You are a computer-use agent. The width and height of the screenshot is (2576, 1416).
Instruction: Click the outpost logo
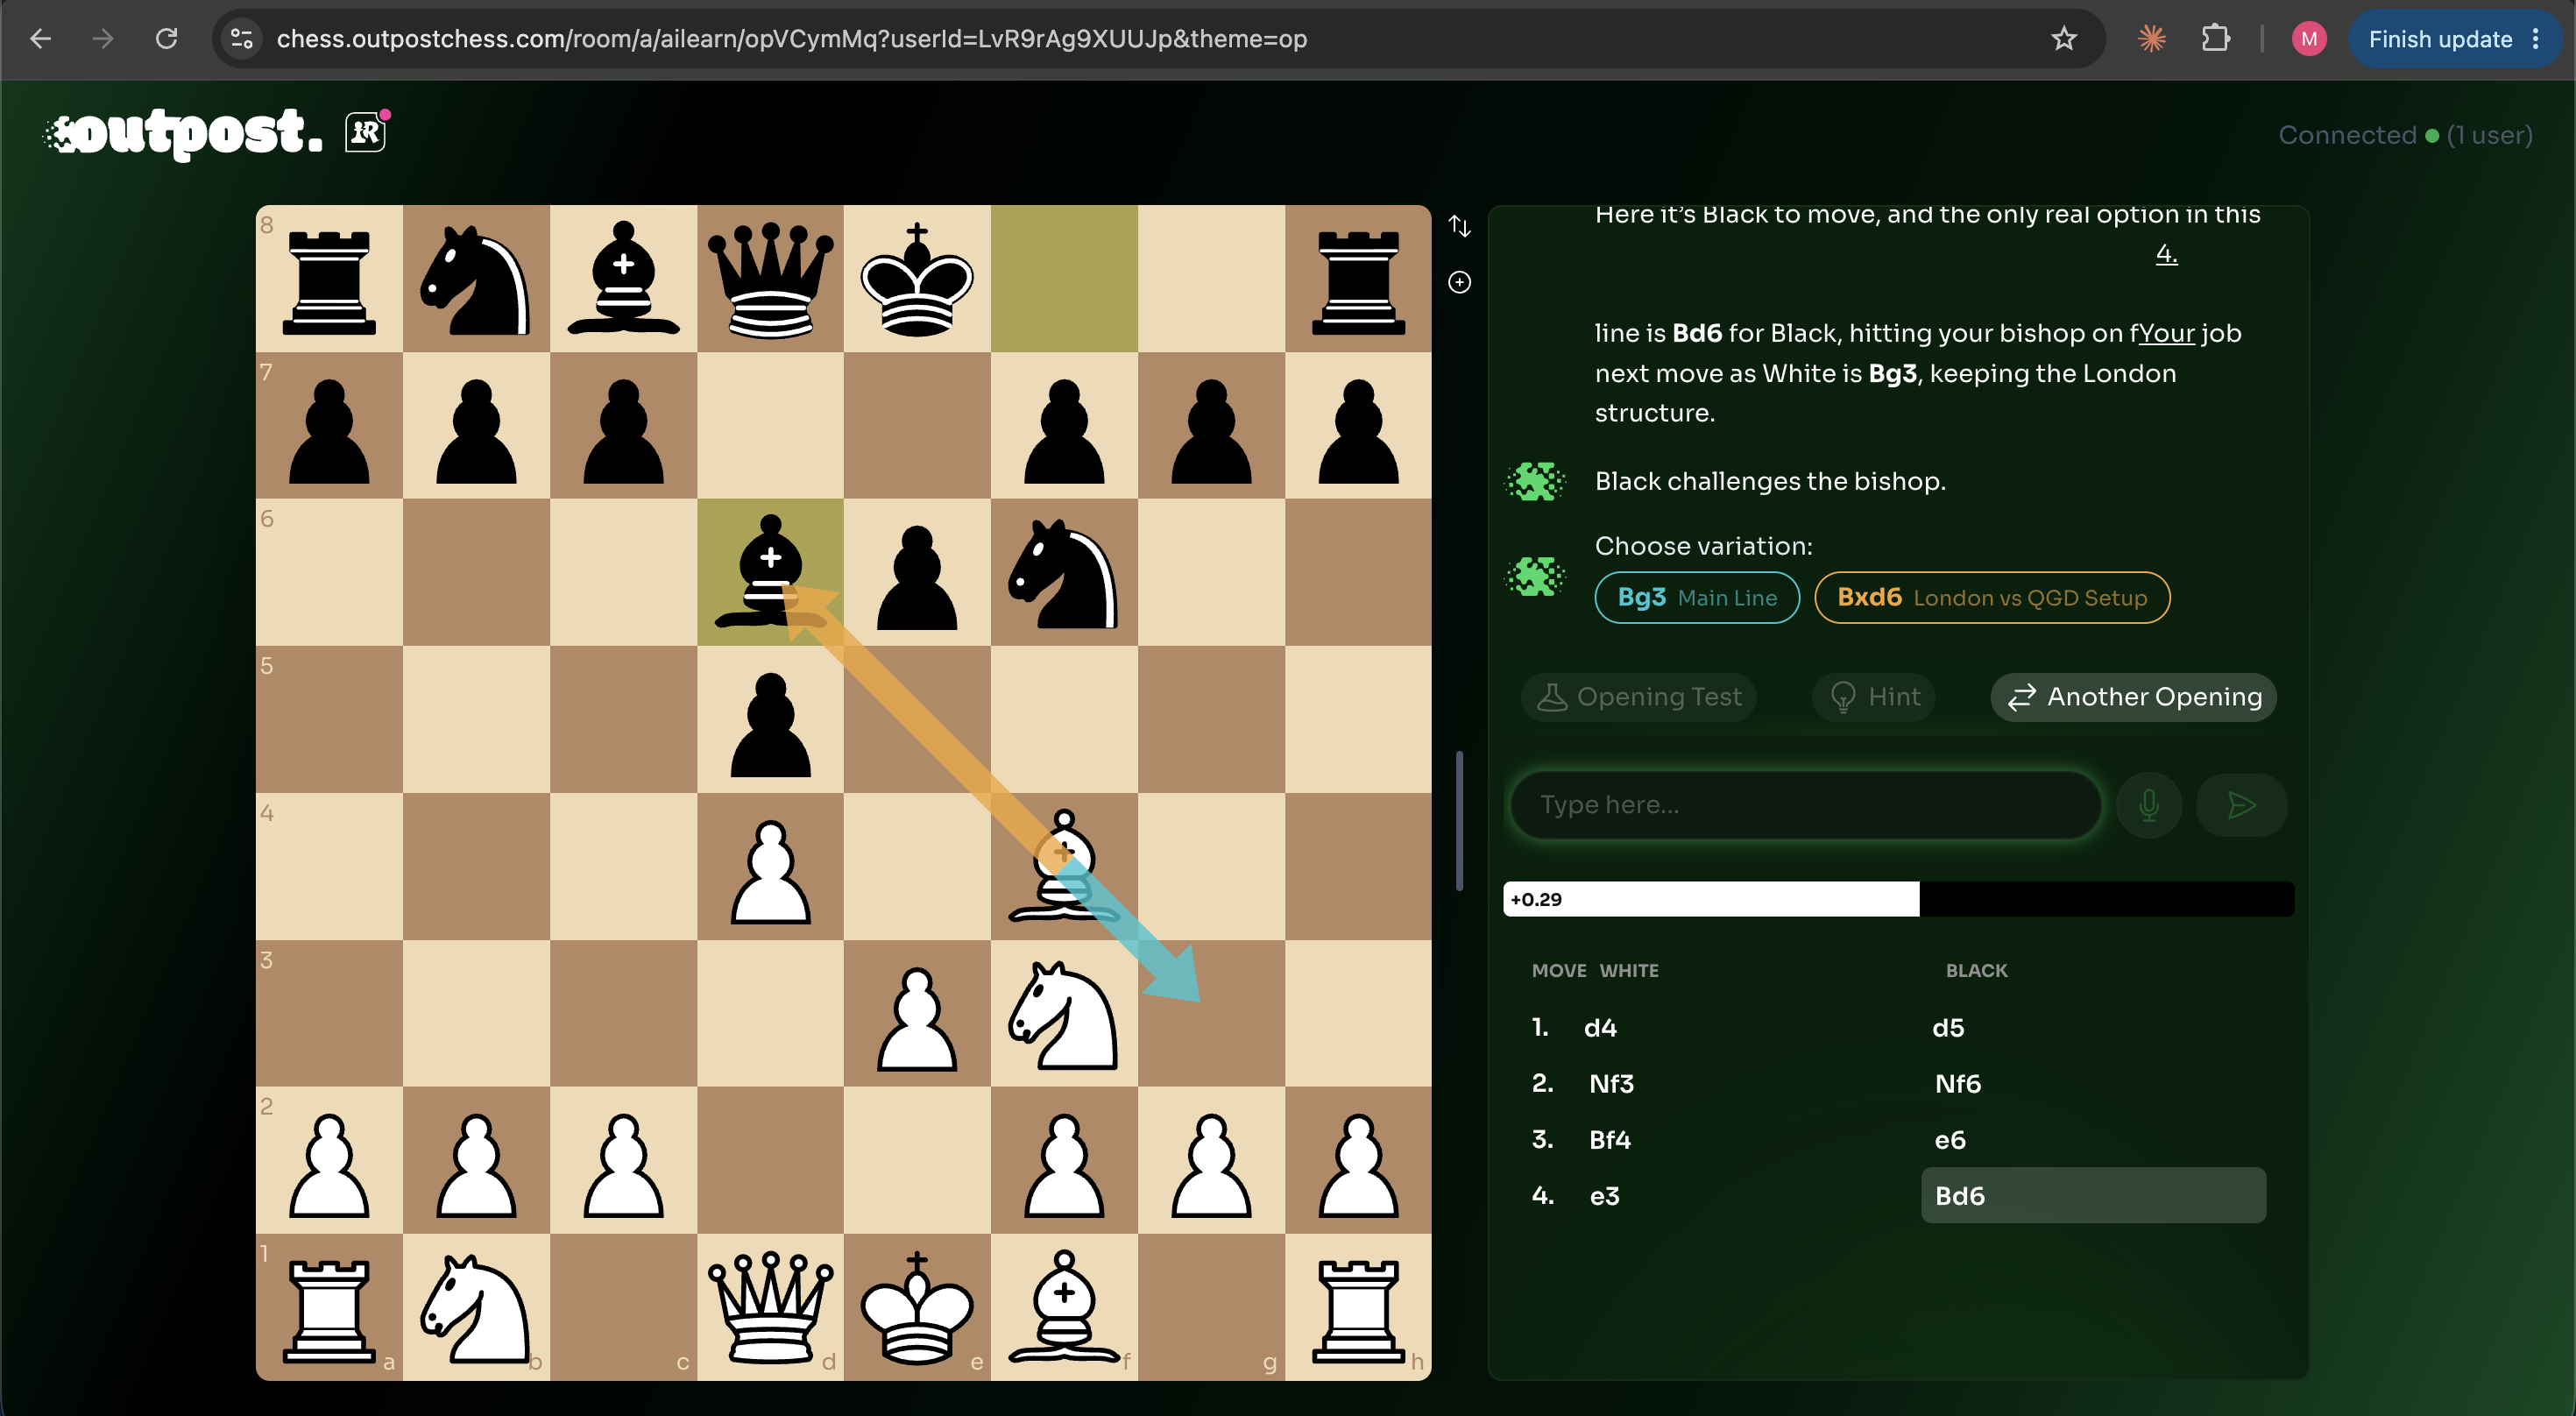(x=185, y=133)
